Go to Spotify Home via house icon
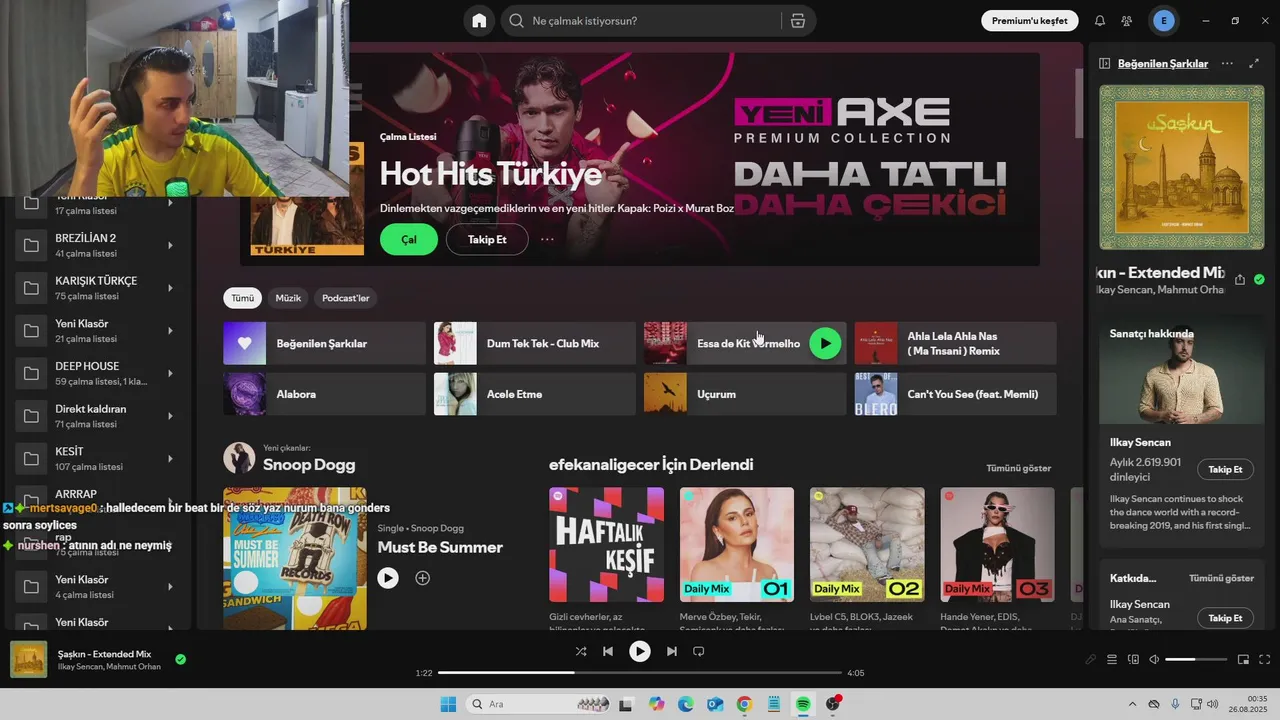The width and height of the screenshot is (1280, 720). [x=479, y=20]
